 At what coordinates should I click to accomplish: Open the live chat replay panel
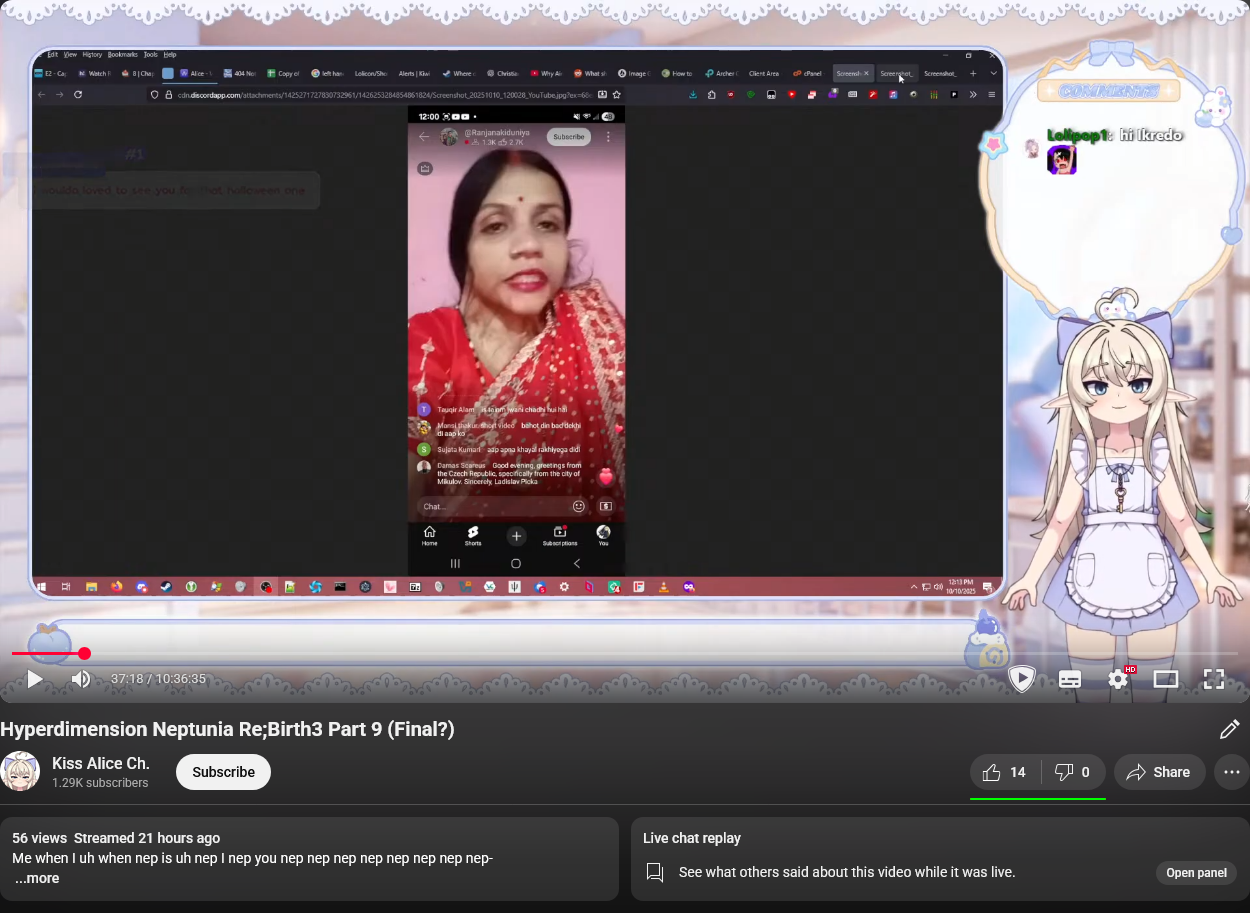coord(1196,873)
